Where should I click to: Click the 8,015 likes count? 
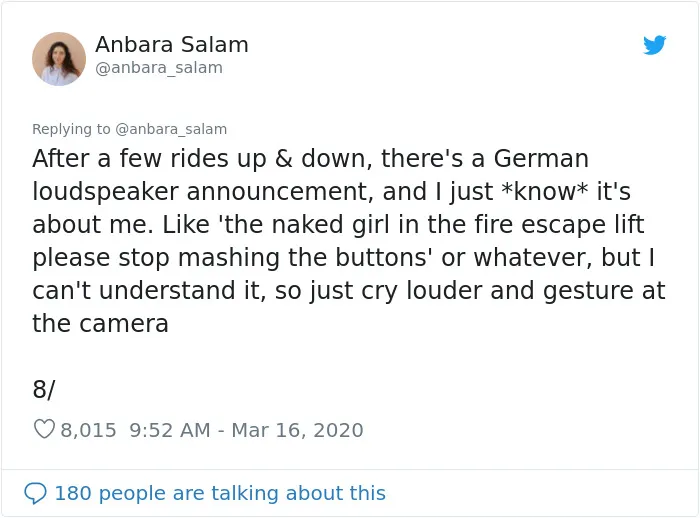(88, 430)
